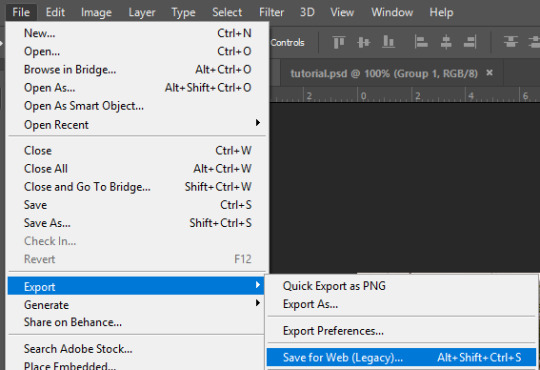Expand the Export submenu

point(136,286)
